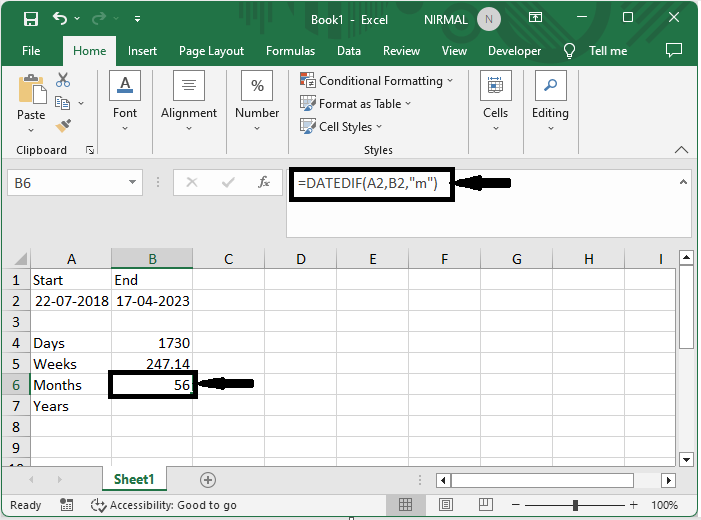Open Format as Table menu
Screen dimensions: 701x520
(355, 104)
